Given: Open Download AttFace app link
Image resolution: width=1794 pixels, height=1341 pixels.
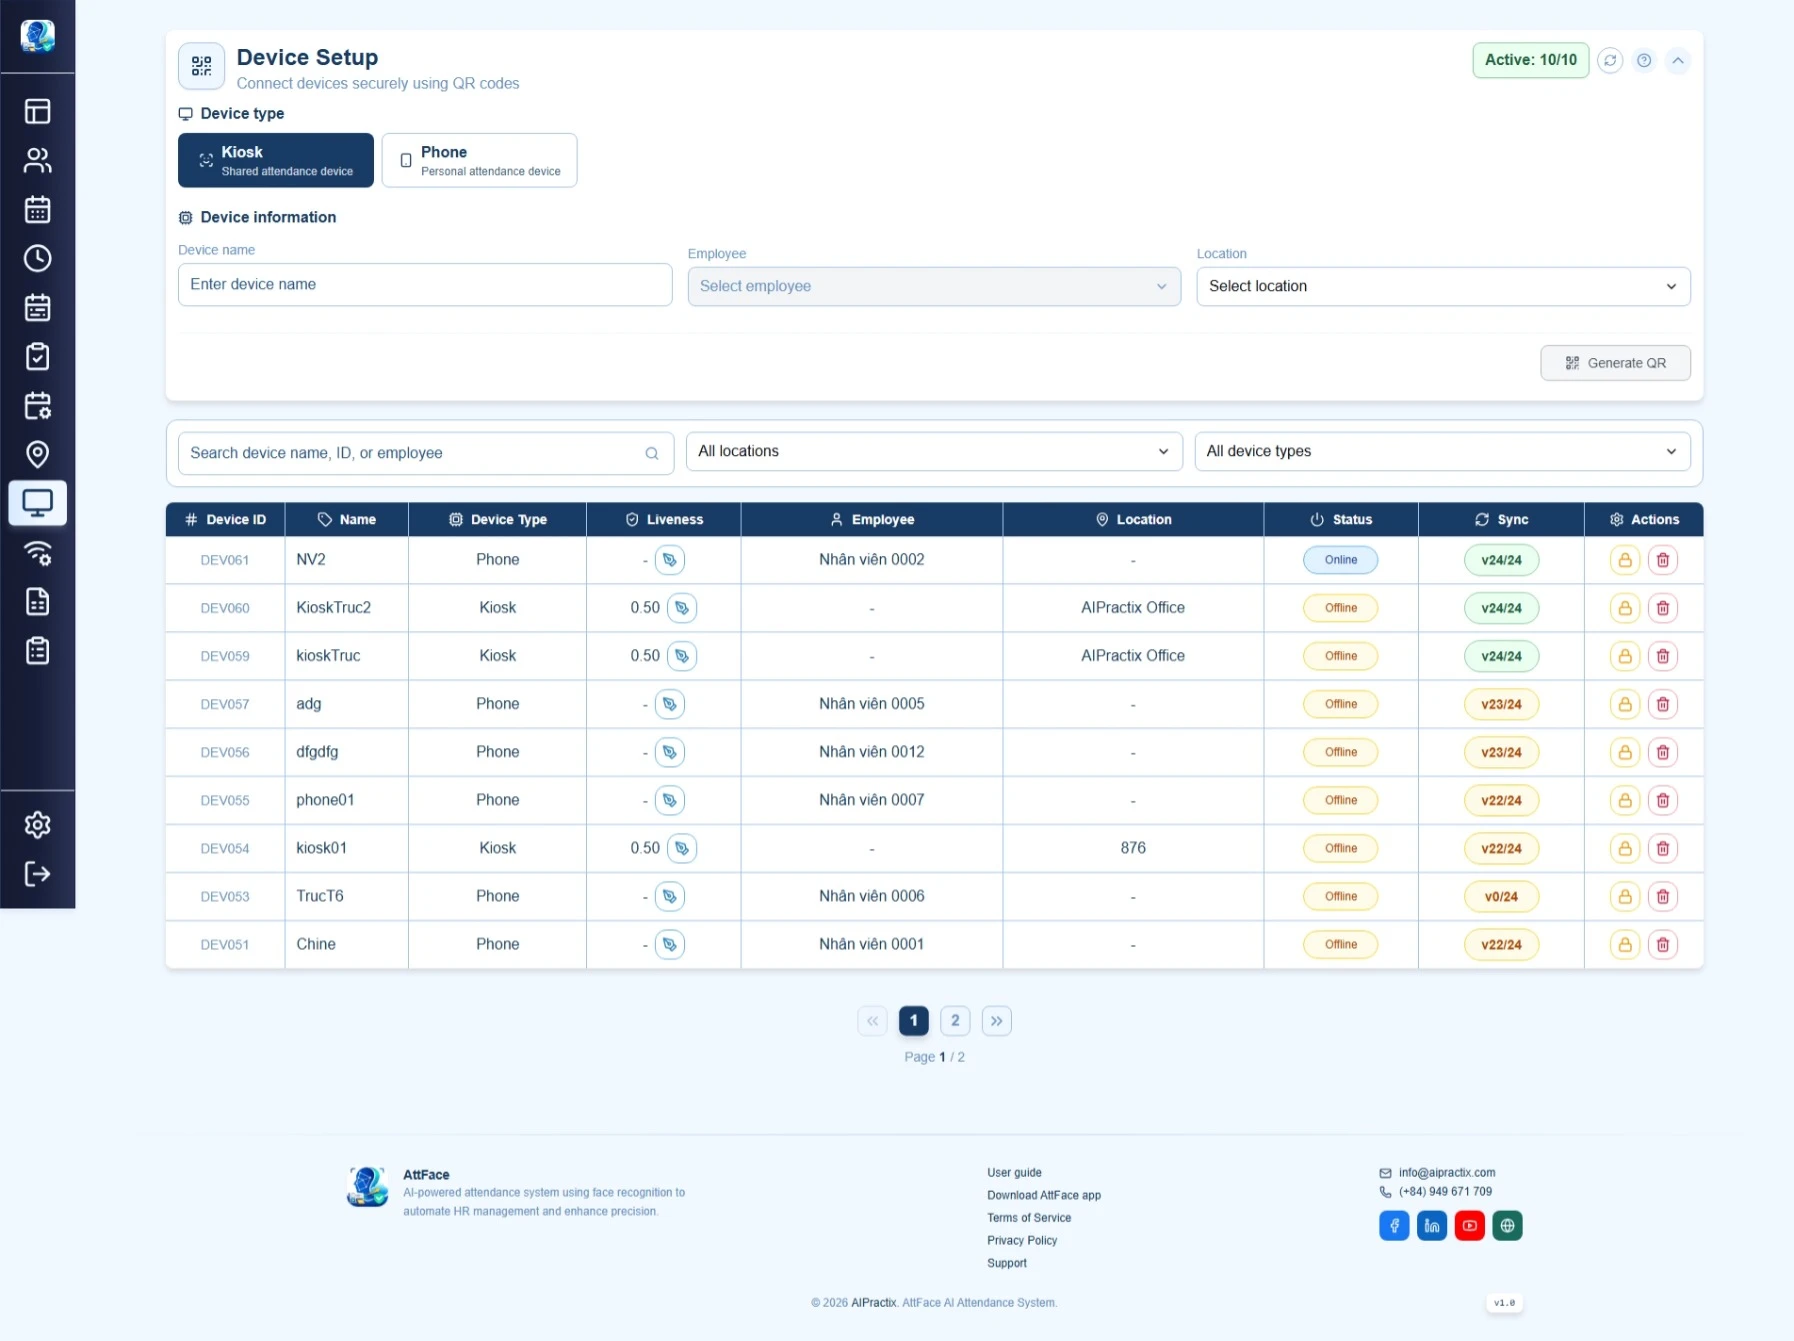Looking at the screenshot, I should [x=1044, y=1195].
